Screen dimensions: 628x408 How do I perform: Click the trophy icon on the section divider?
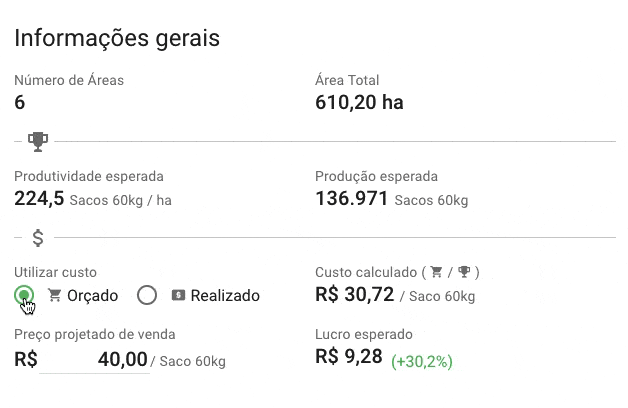coord(38,141)
